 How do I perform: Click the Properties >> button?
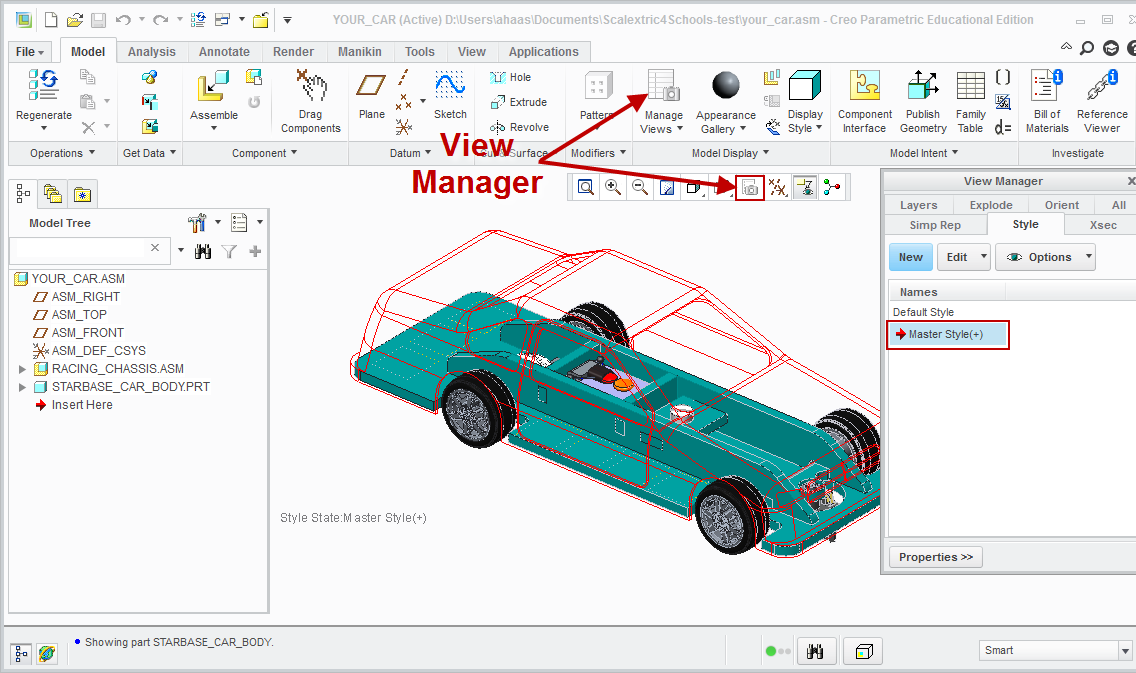[935, 557]
